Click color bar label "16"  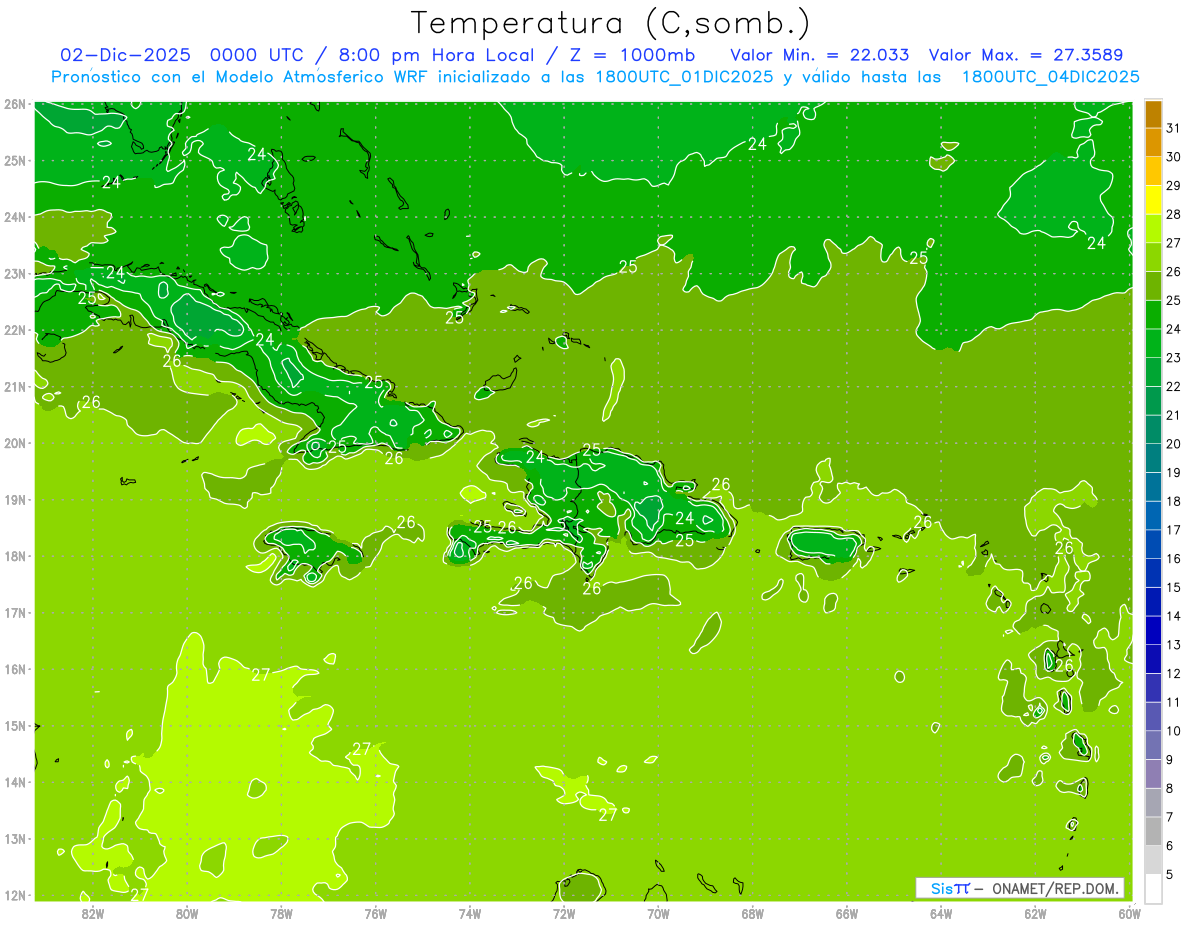point(1173,559)
